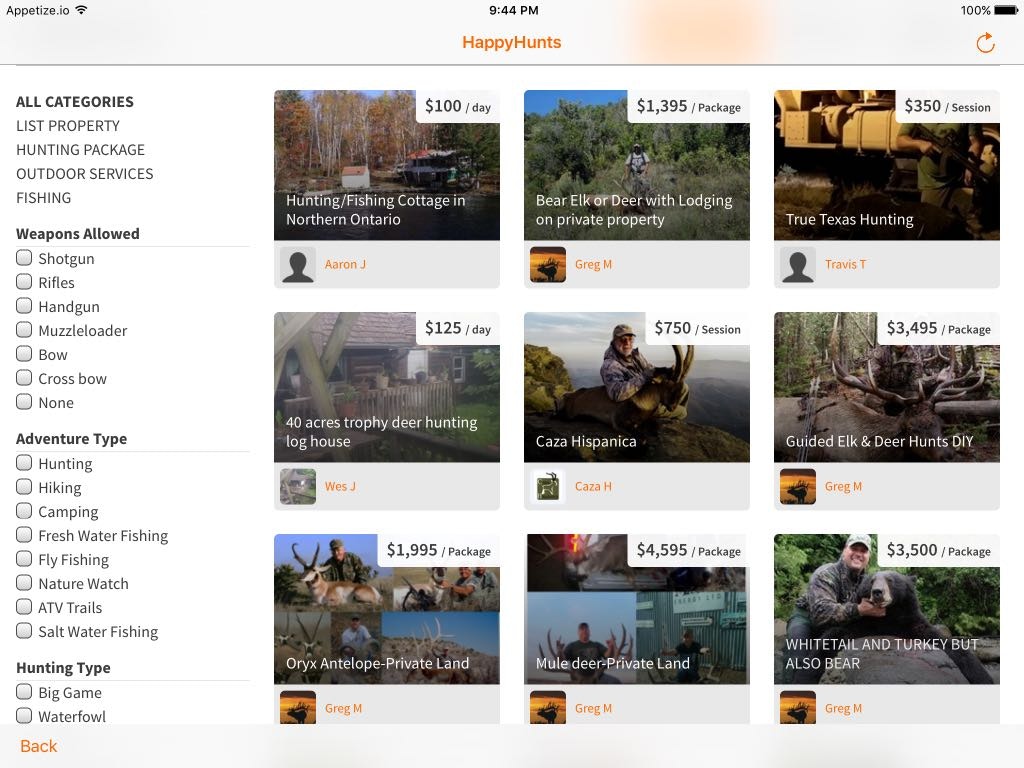Select the HUNTING PACKAGE category
This screenshot has width=1024, height=768.
[x=80, y=149]
